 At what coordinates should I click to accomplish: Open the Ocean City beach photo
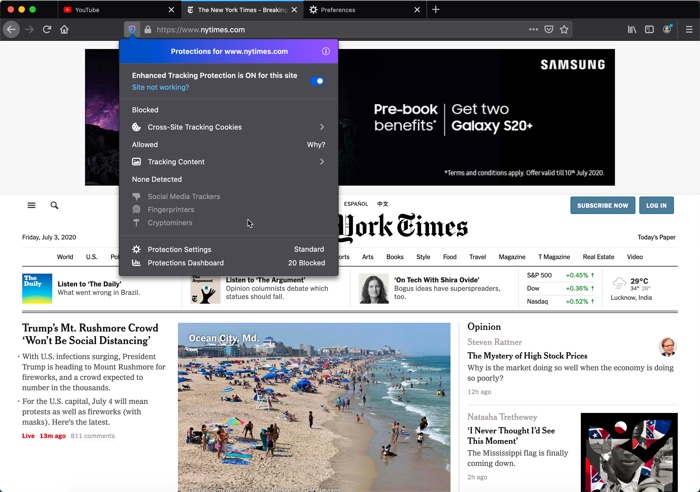[314, 407]
